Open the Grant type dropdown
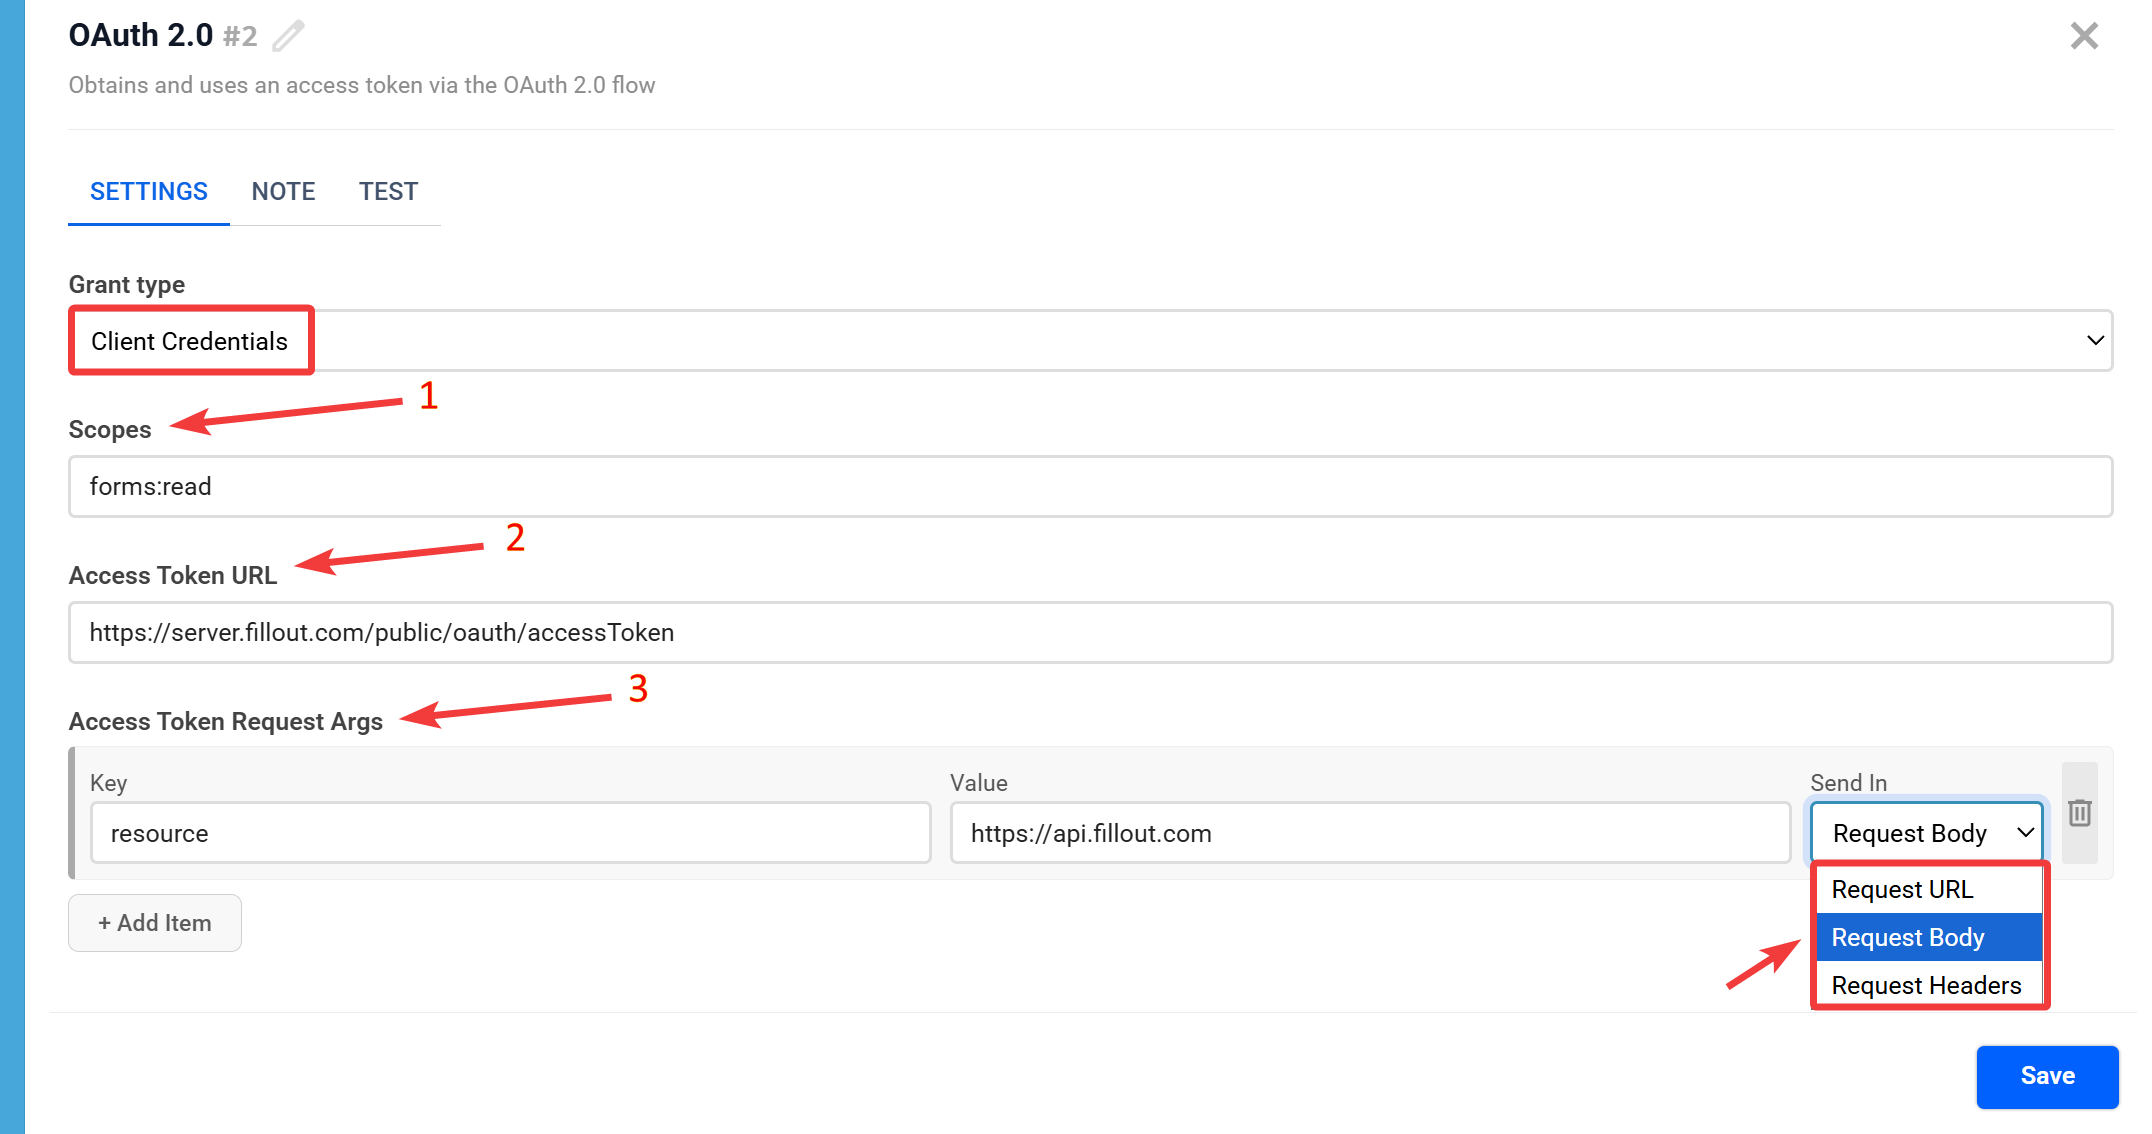Screen dimensions: 2152x1134 coord(1090,341)
